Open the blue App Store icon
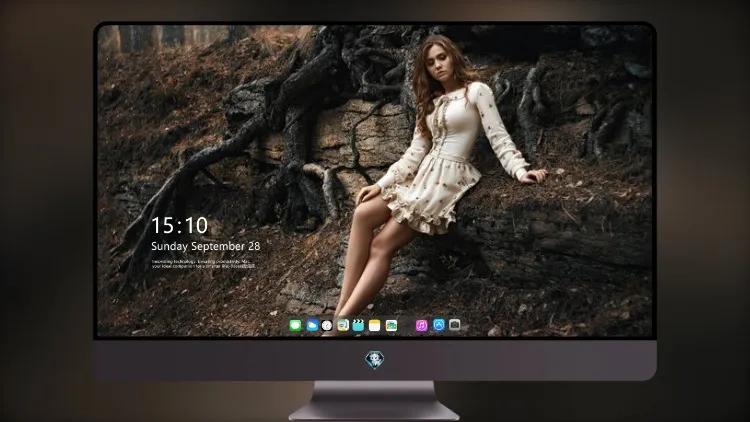 439,325
